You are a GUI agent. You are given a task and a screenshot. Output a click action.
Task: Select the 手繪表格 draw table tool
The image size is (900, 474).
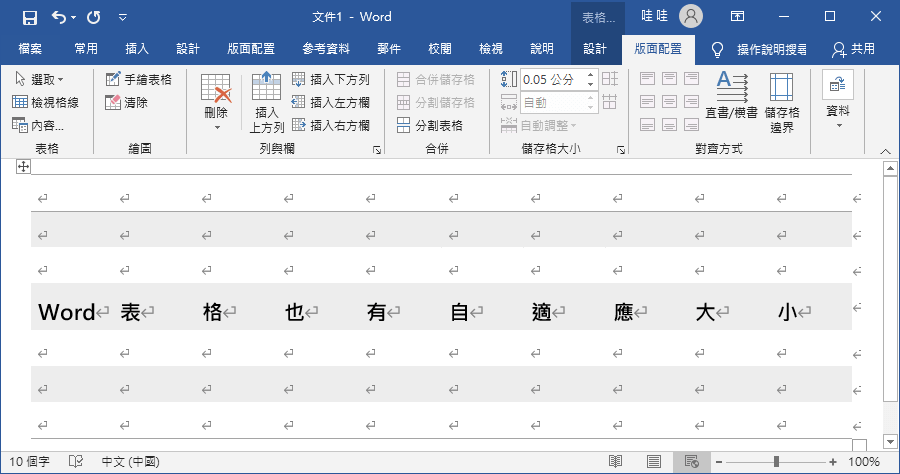[139, 79]
